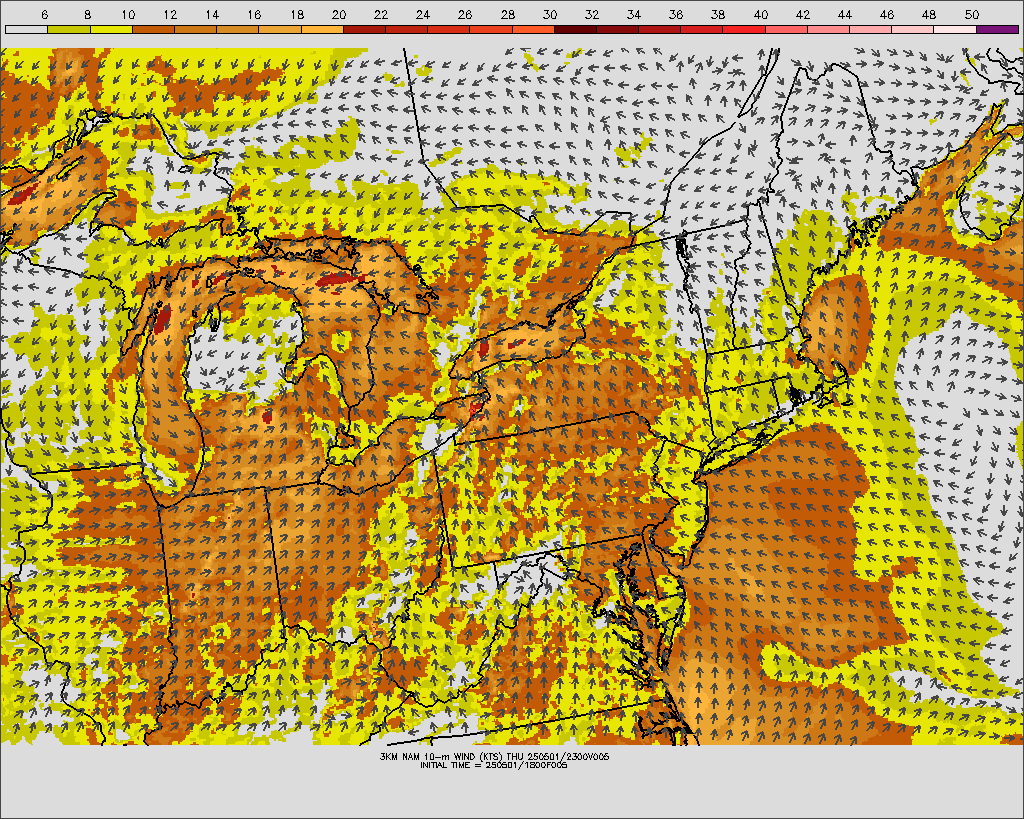Select the legend label "36"

pyautogui.click(x=676, y=14)
